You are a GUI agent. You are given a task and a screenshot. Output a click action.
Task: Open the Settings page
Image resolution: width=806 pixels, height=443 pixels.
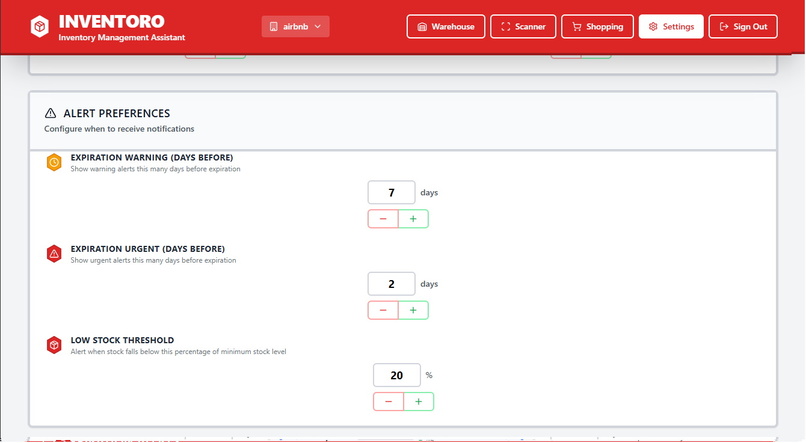click(671, 27)
